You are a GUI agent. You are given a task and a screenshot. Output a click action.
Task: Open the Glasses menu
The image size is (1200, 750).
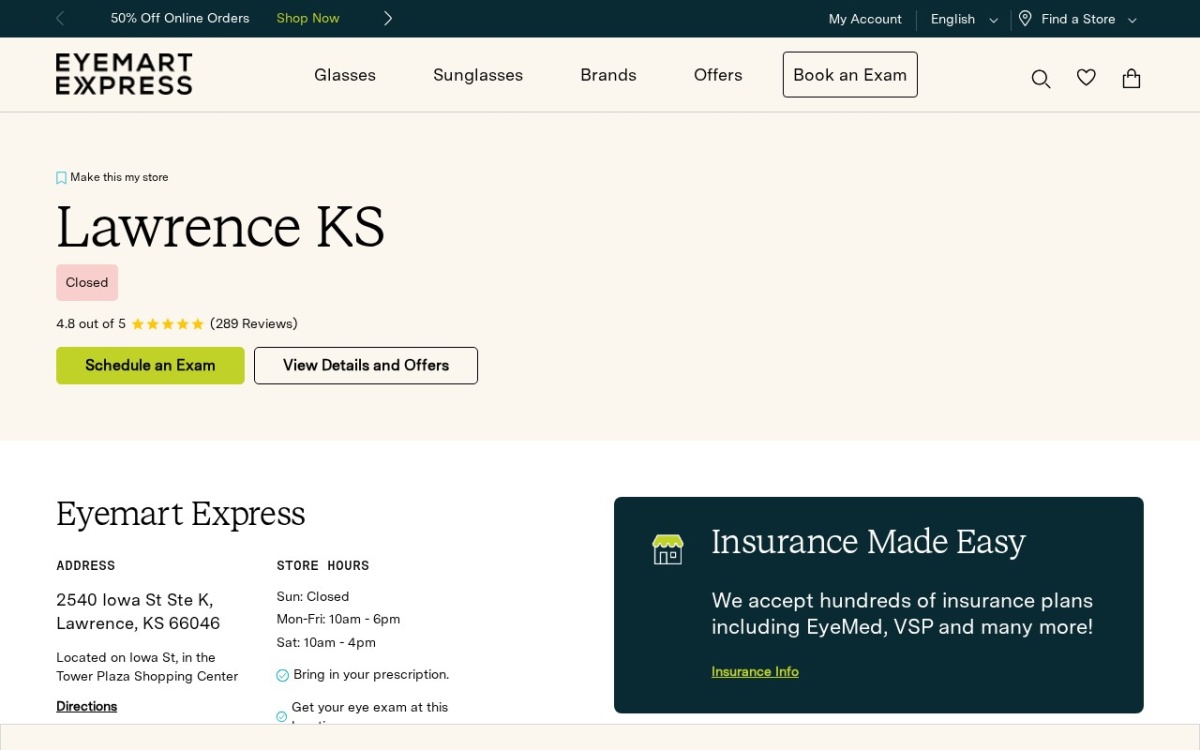pyautogui.click(x=345, y=75)
